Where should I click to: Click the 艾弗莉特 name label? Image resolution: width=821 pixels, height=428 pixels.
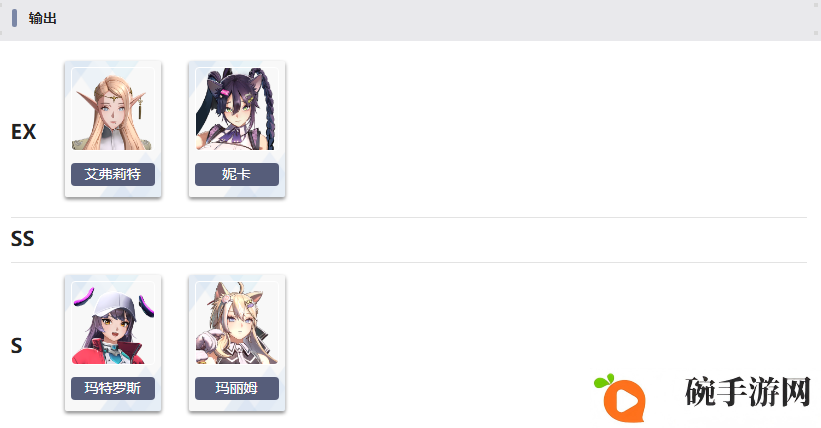(x=113, y=174)
